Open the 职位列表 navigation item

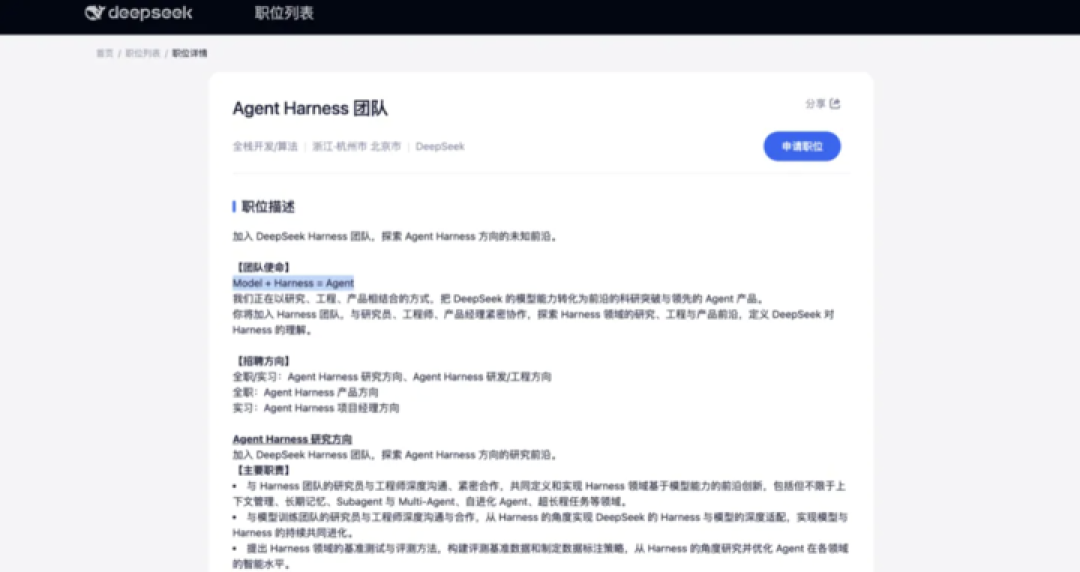point(284,13)
